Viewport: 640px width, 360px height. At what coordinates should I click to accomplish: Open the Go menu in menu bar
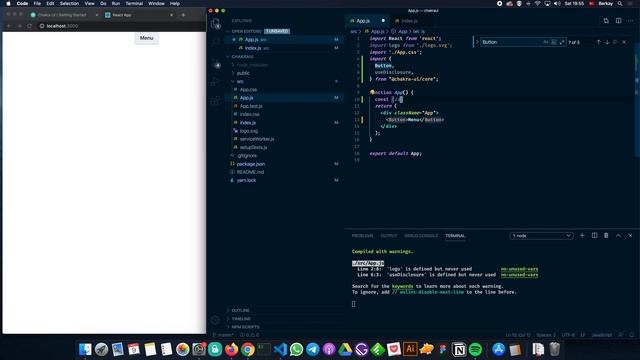[103, 3]
